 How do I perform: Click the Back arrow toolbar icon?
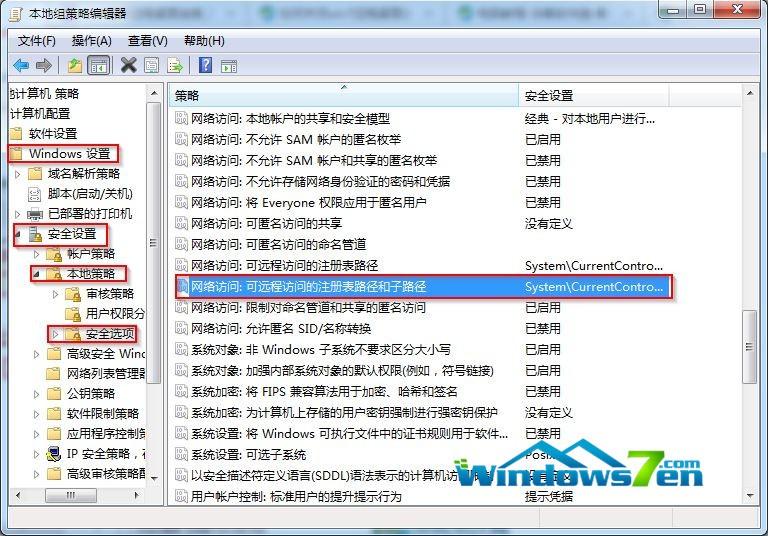pyautogui.click(x=21, y=65)
